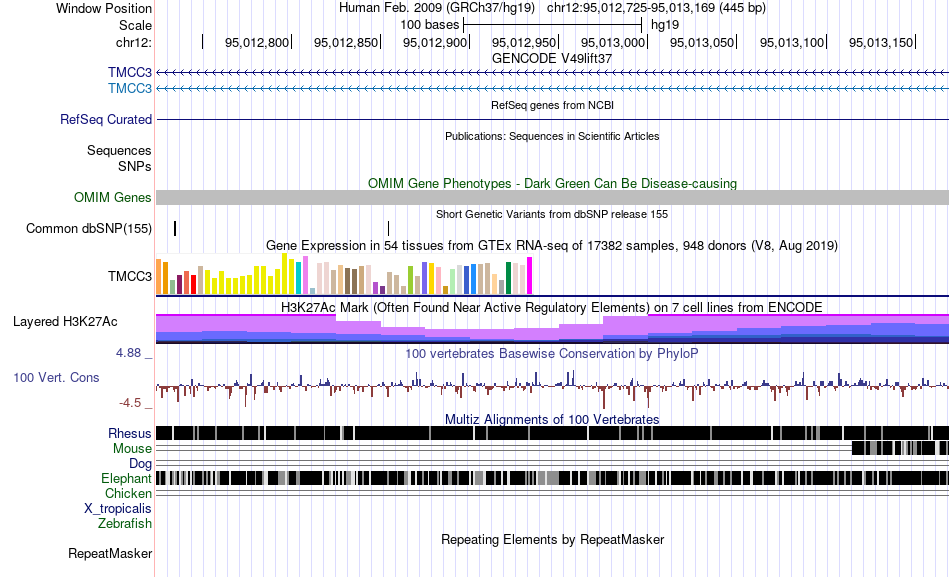Open Short Genetic Variants dbSNP 155 title

tap(552, 215)
